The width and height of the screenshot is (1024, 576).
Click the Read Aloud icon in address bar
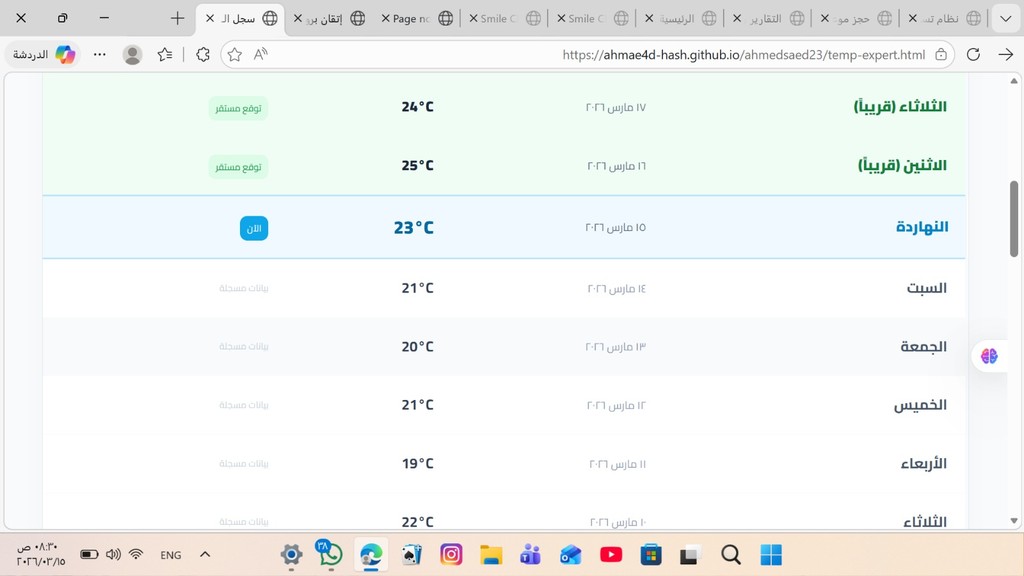pyautogui.click(x=261, y=55)
